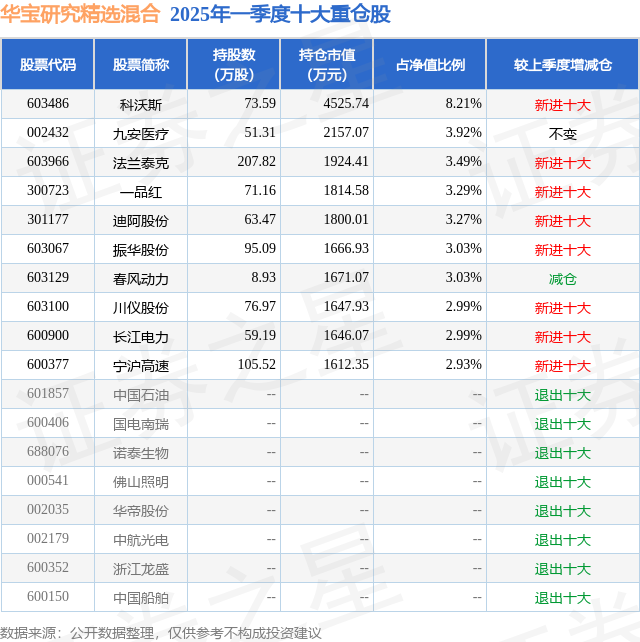Select stock code 600352
This screenshot has height=642, width=640.
point(48,569)
